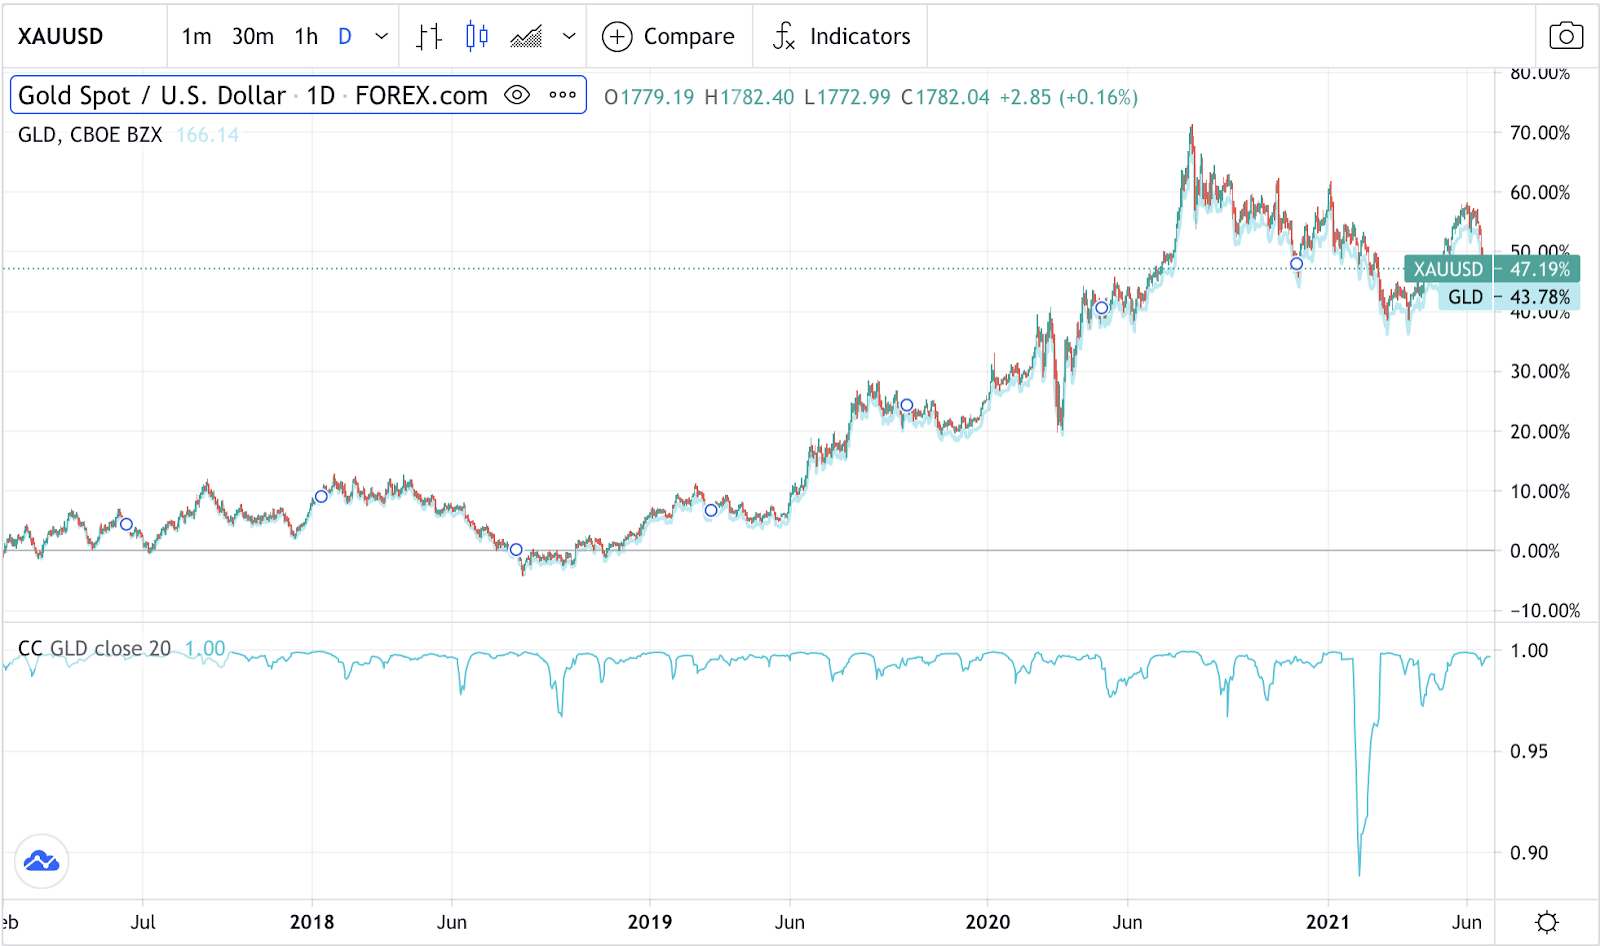Click the GLD, CBOE BZX legend label
Viewport: 1600px width, 946px height.
coord(90,135)
